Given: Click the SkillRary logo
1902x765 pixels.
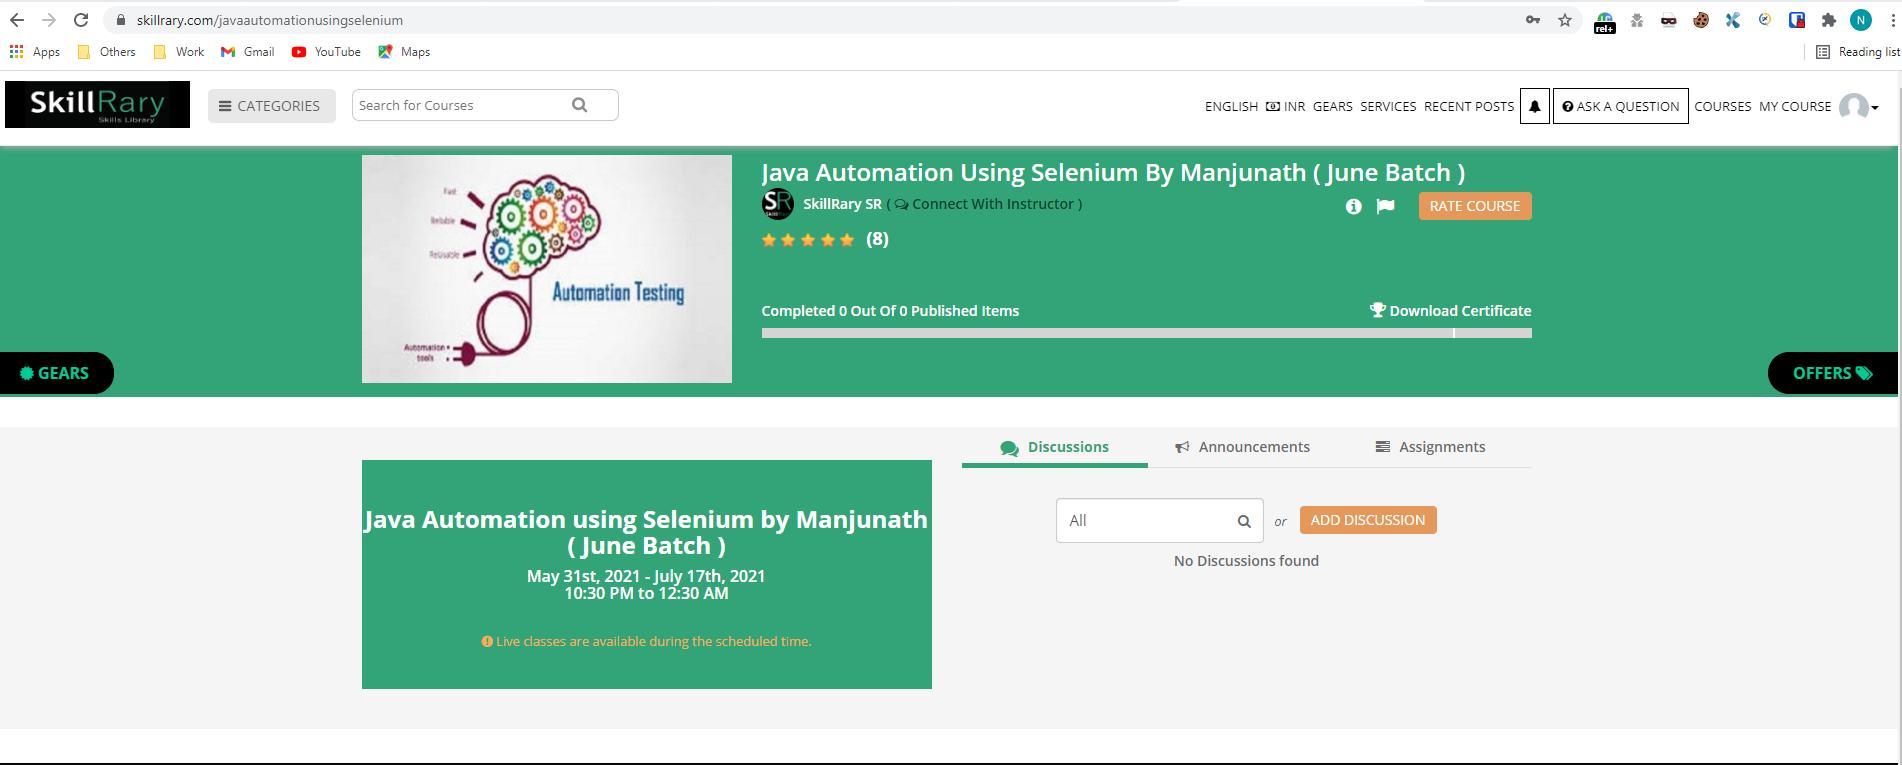Looking at the screenshot, I should [x=97, y=105].
